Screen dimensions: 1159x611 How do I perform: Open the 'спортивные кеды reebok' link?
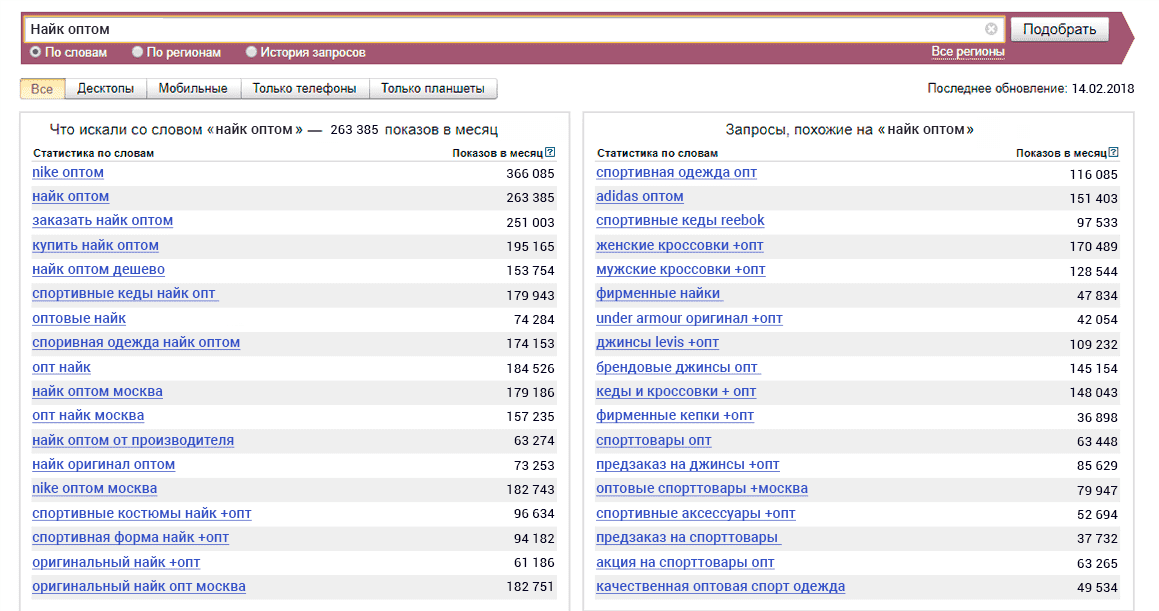pos(680,220)
